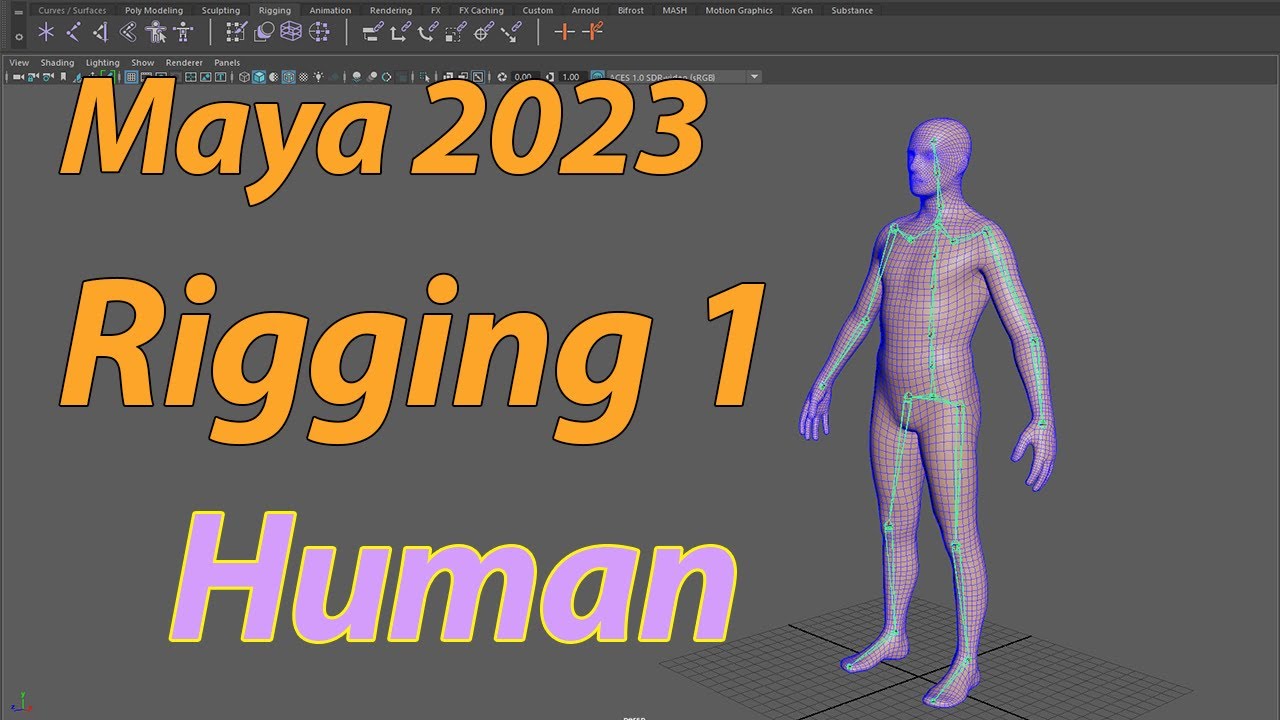
Task: Switch to the Motion Graphics shelf tab
Action: (739, 10)
